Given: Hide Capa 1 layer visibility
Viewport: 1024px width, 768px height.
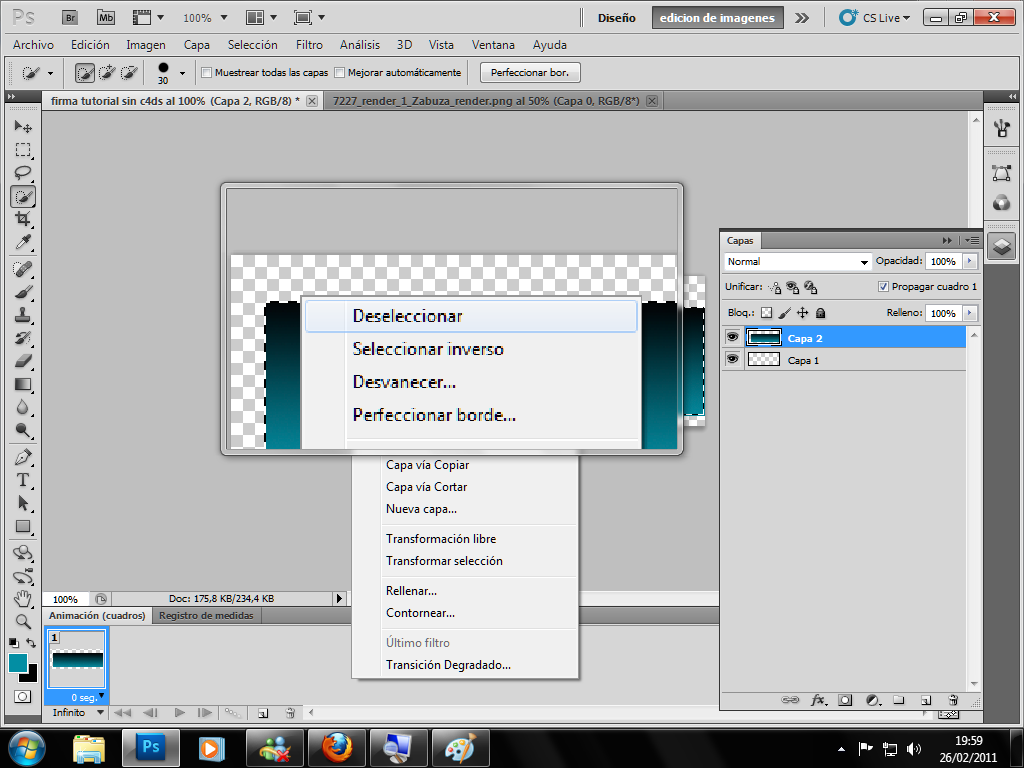Looking at the screenshot, I should (733, 359).
